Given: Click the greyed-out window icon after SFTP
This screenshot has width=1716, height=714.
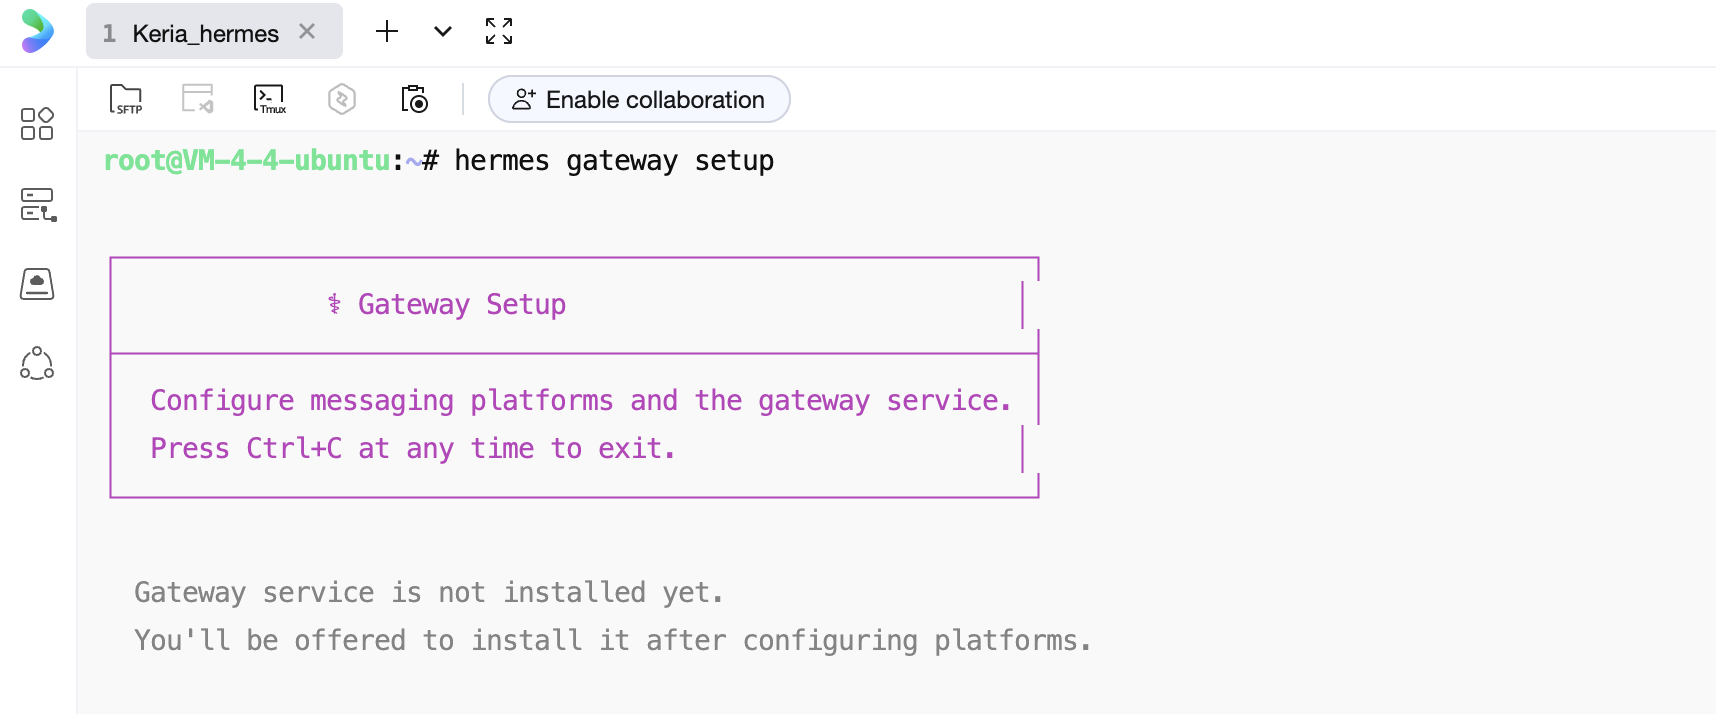Looking at the screenshot, I should pos(197,99).
